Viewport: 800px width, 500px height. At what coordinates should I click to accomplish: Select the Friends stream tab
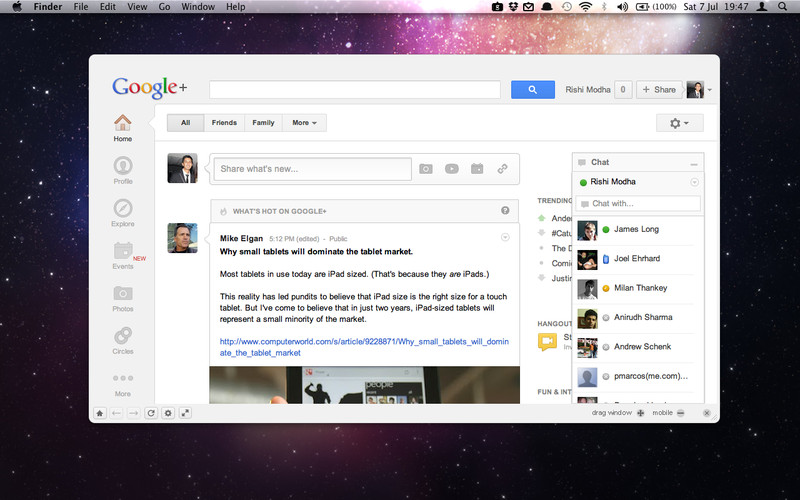click(x=224, y=122)
